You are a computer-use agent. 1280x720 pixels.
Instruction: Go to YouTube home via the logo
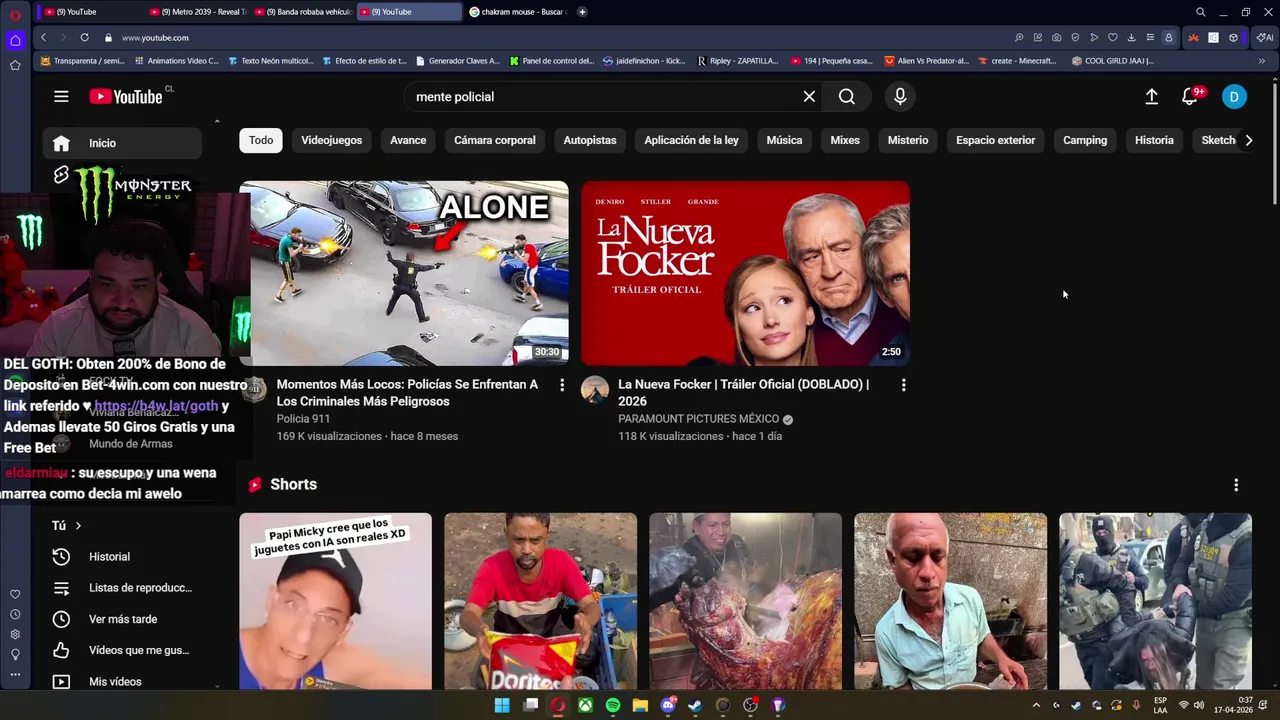pyautogui.click(x=126, y=97)
